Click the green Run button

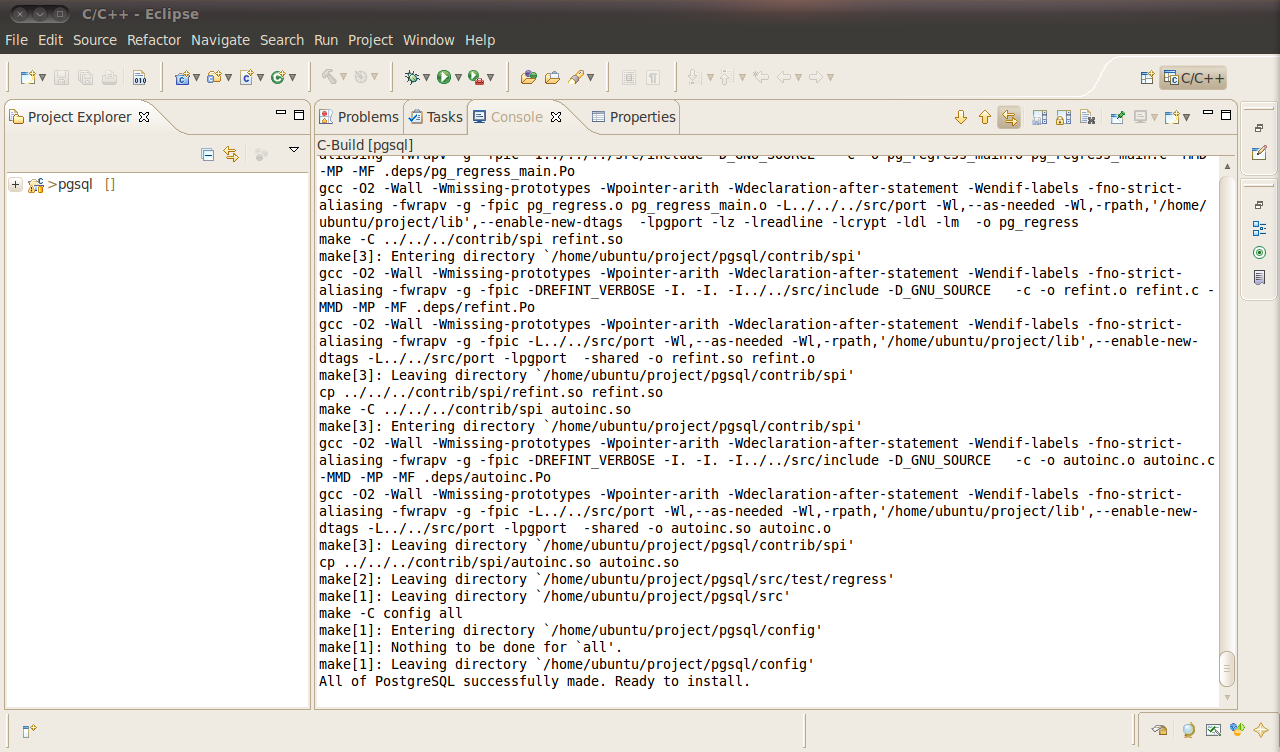pyautogui.click(x=443, y=77)
